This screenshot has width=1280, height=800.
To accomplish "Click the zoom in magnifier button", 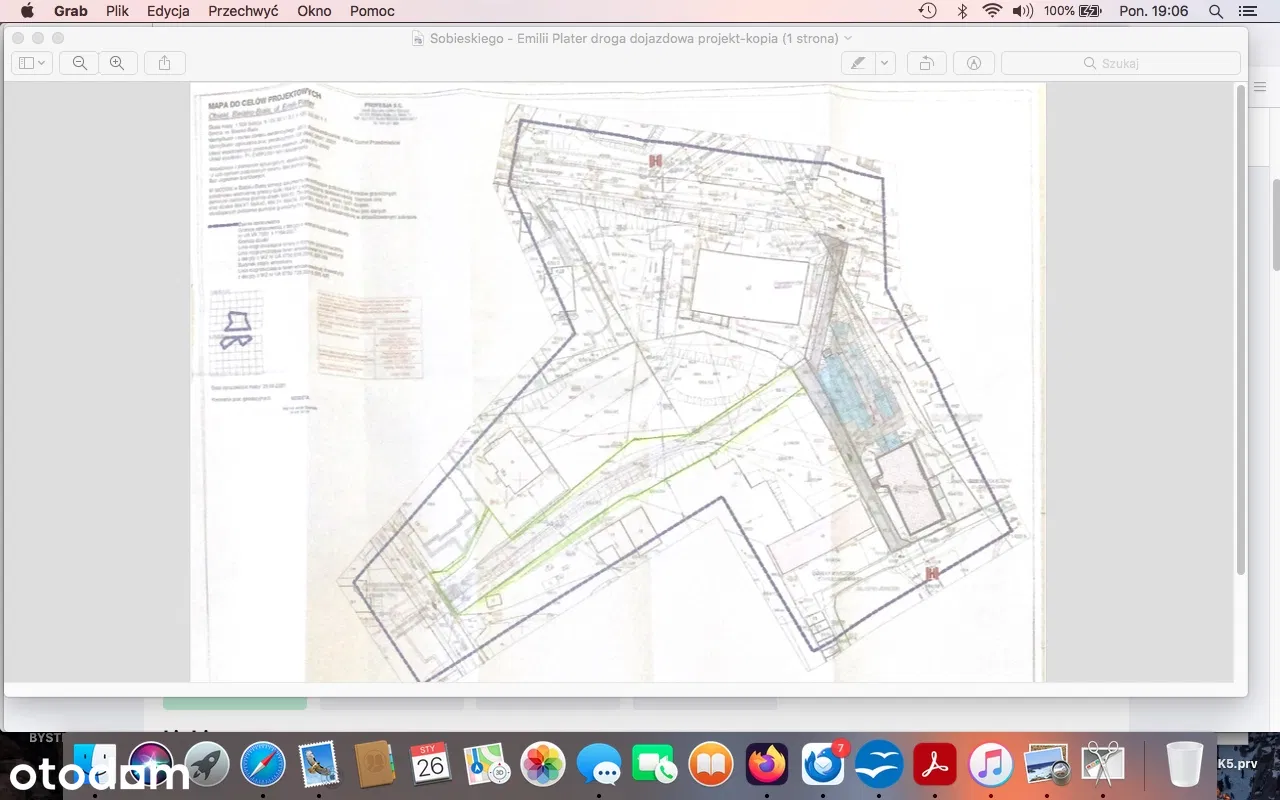I will (x=117, y=63).
